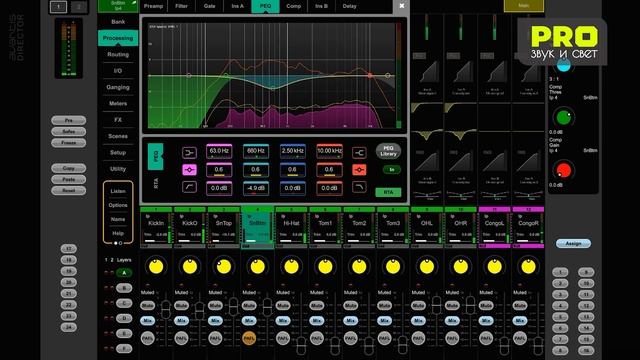
Task: Open the Routing menu item
Action: pyautogui.click(x=118, y=54)
